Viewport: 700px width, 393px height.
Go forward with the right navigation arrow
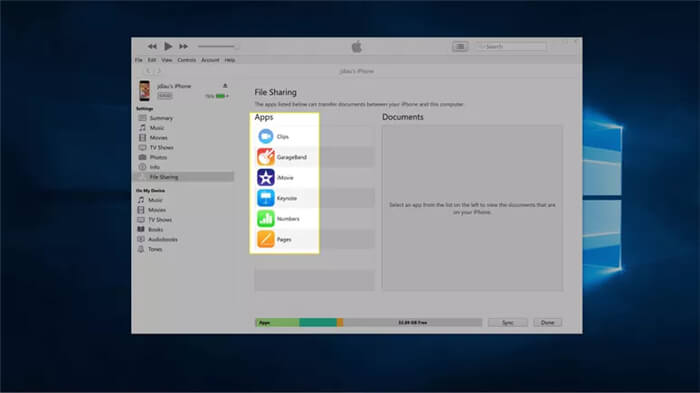[x=158, y=71]
